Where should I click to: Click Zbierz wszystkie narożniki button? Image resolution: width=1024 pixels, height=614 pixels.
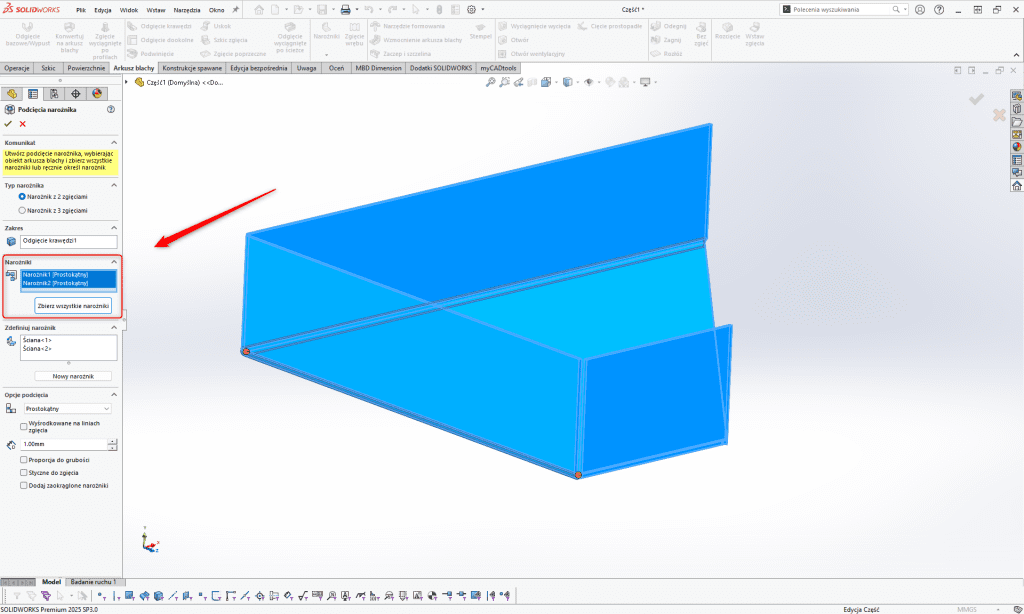click(x=73, y=306)
